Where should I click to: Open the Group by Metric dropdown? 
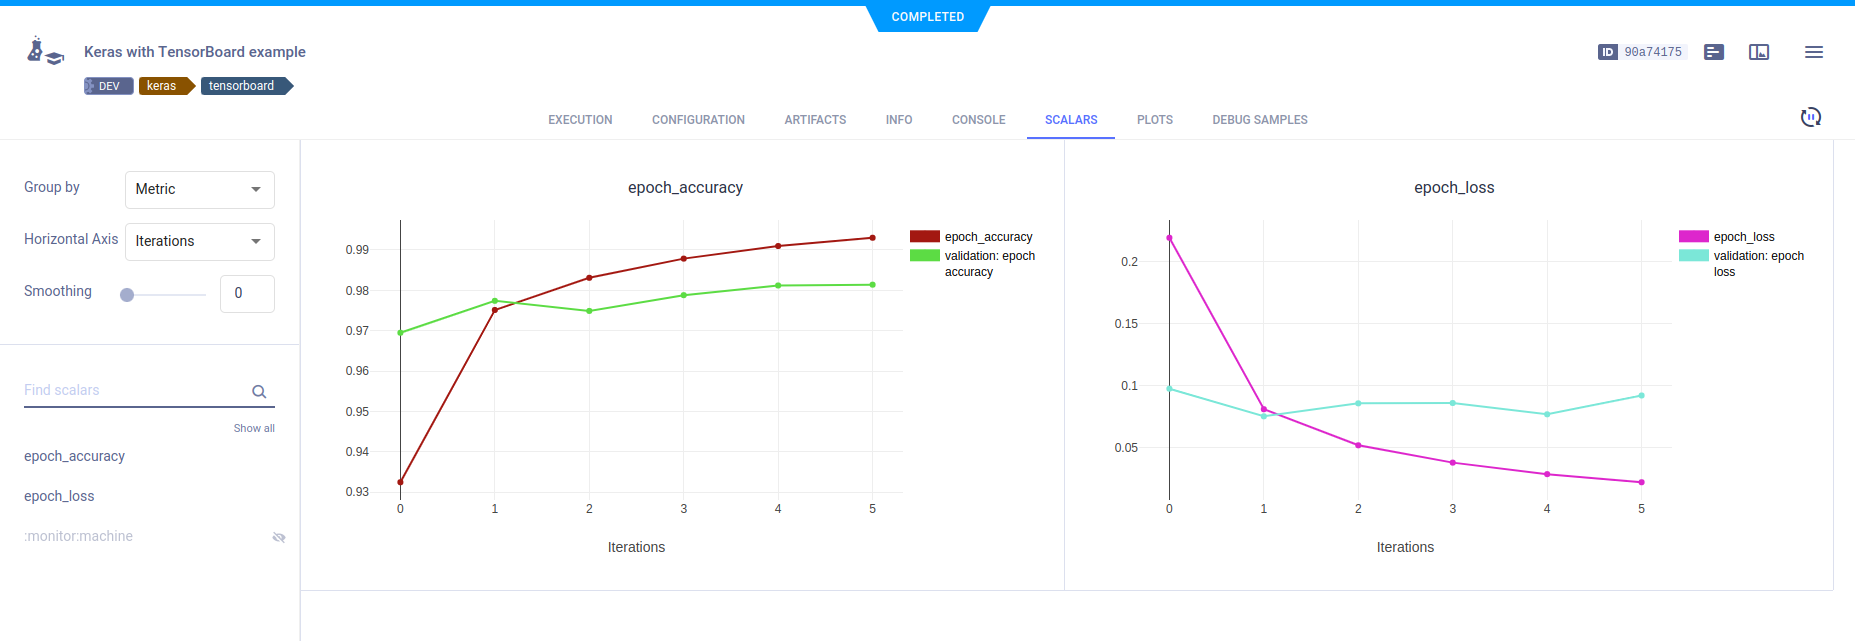tap(200, 189)
